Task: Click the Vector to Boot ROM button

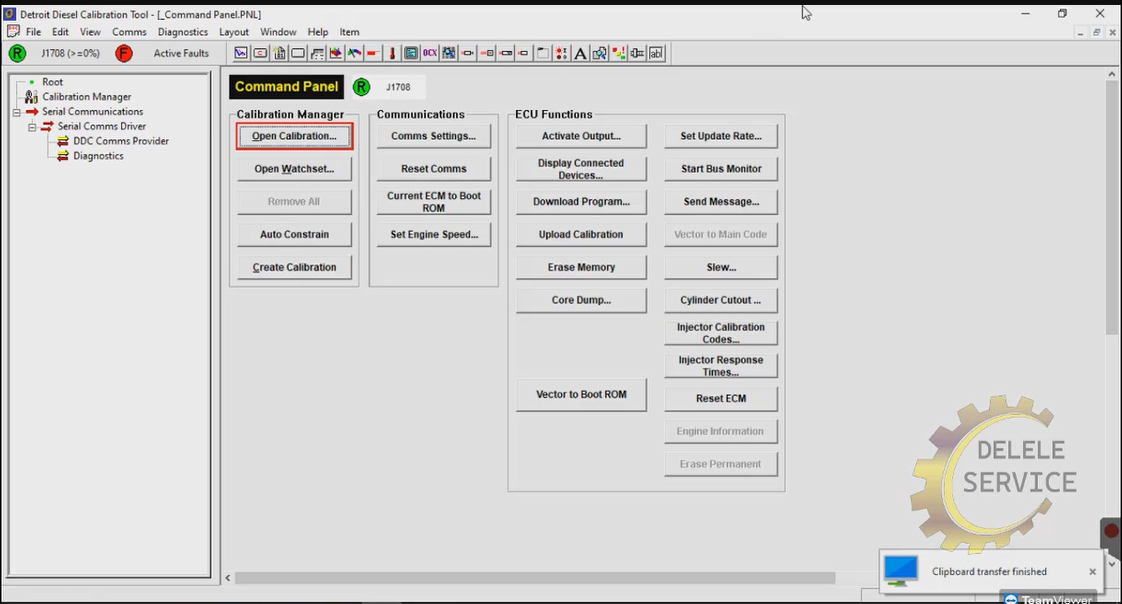Action: (581, 394)
